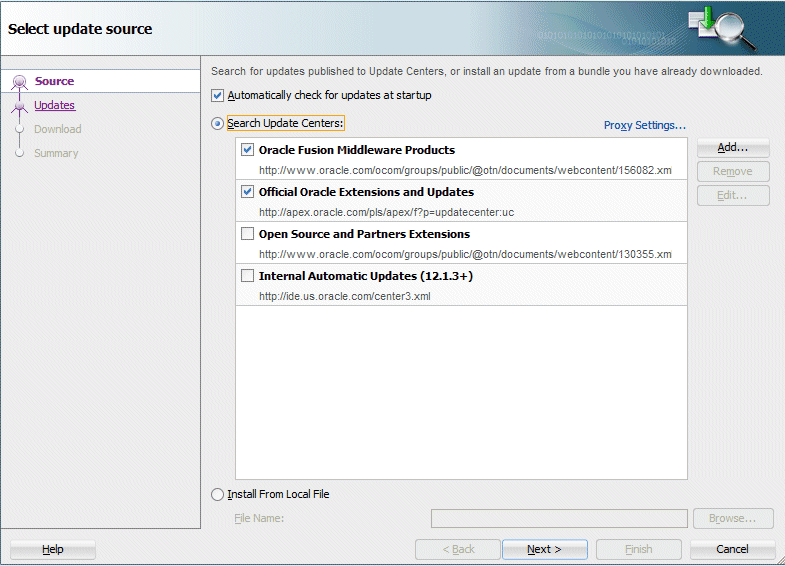Go back with the Back button
The image size is (785, 566).
click(458, 549)
